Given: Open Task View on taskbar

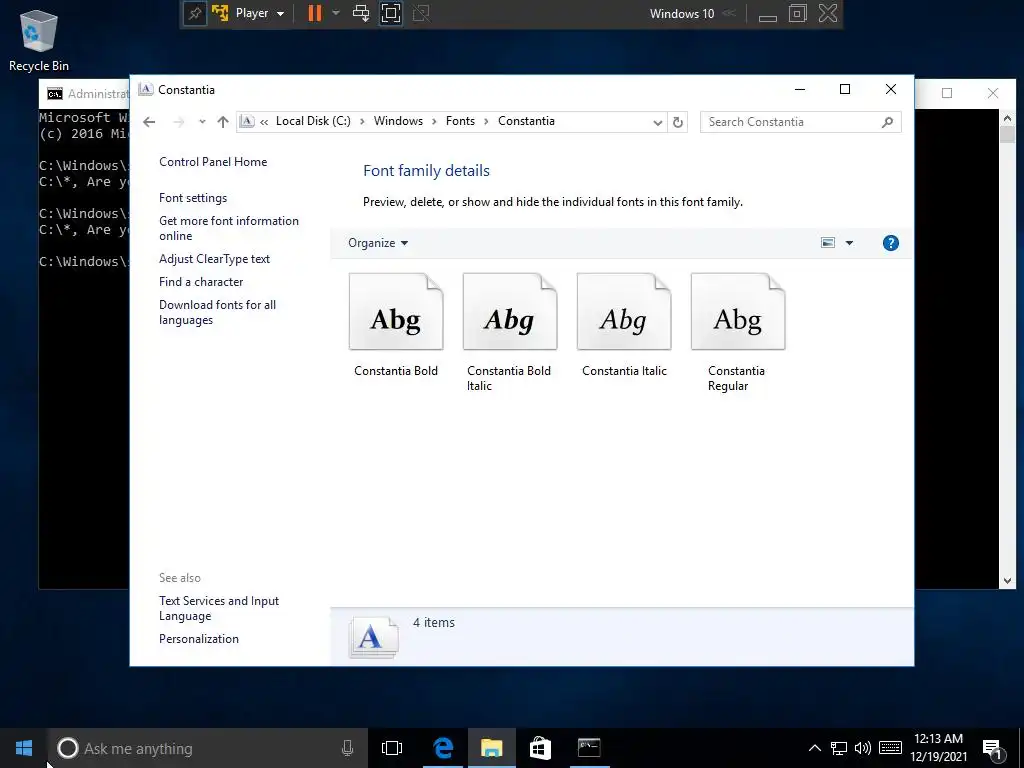Looking at the screenshot, I should [392, 748].
